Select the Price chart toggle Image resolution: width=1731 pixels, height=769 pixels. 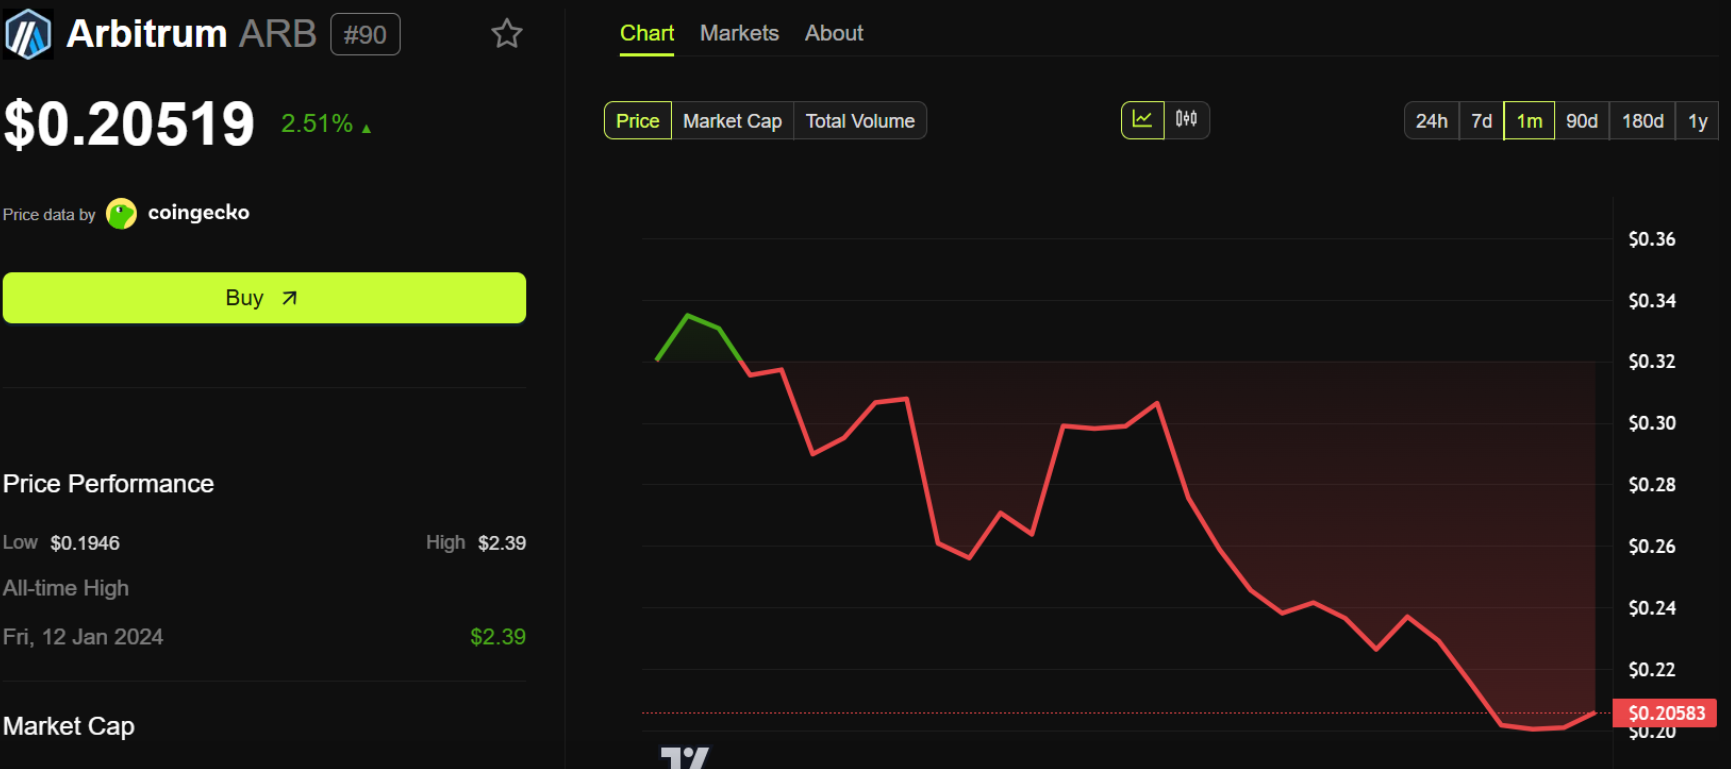[637, 121]
